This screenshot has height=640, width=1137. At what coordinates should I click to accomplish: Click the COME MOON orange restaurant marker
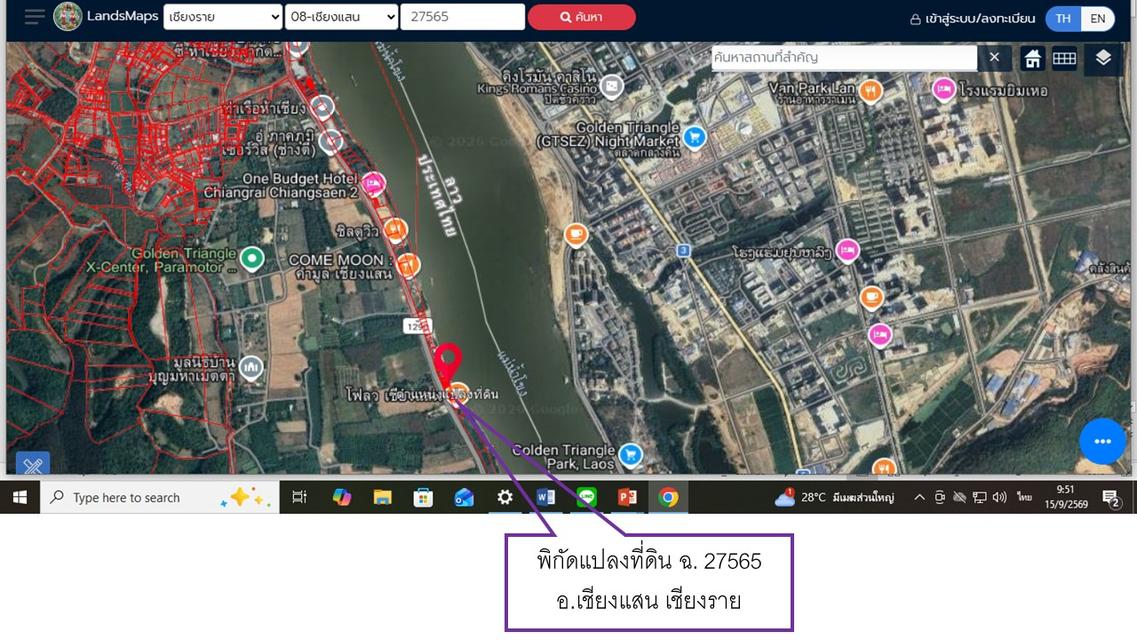(x=408, y=264)
